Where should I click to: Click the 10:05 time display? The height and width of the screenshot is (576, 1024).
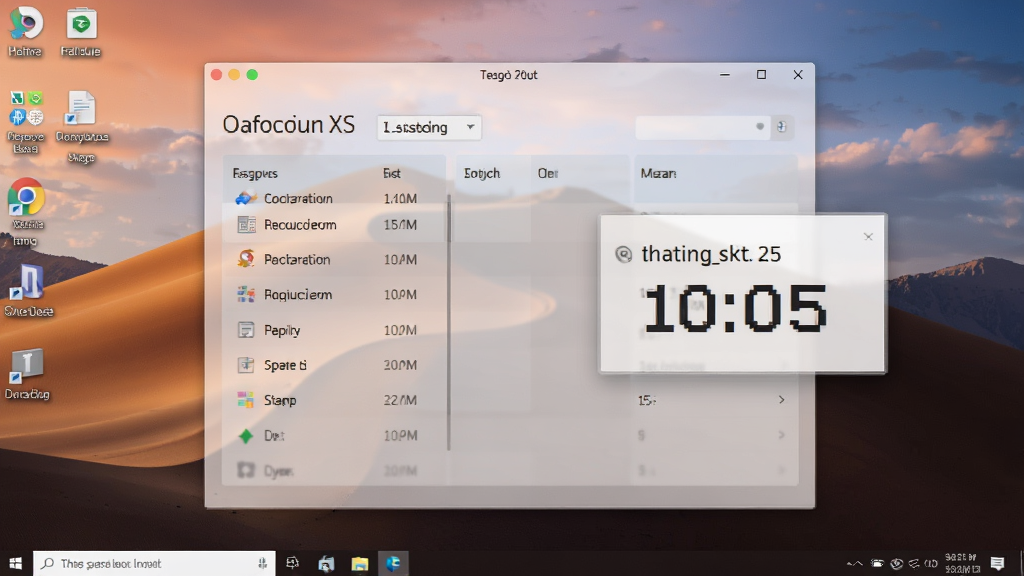(735, 309)
